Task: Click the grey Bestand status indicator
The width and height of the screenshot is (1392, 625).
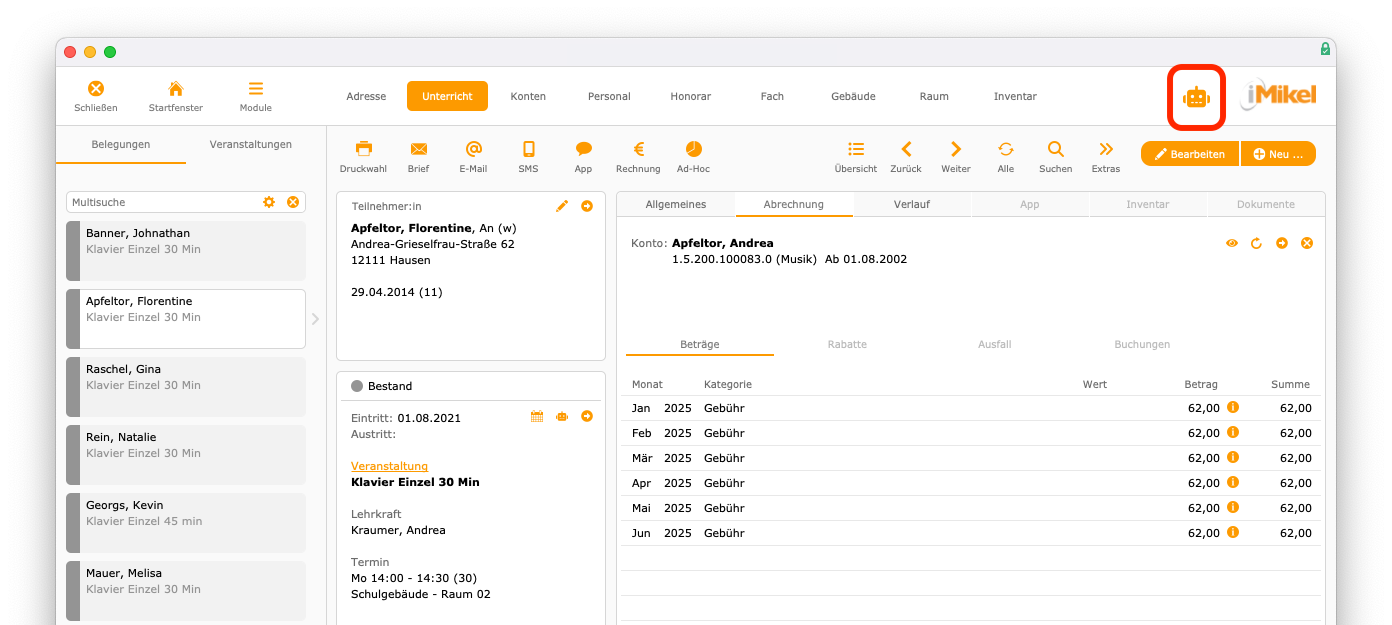Action: pyautogui.click(x=357, y=386)
